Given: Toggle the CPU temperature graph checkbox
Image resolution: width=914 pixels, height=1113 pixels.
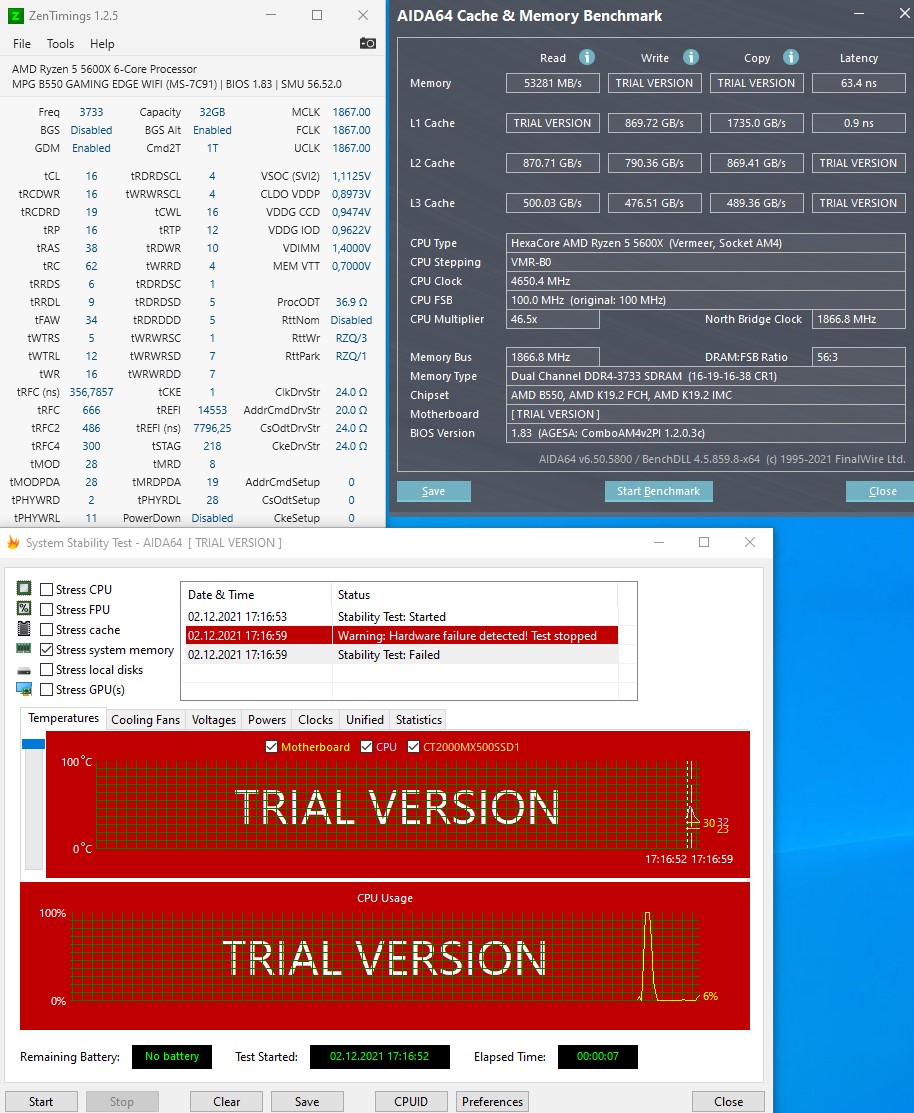Looking at the screenshot, I should (366, 747).
